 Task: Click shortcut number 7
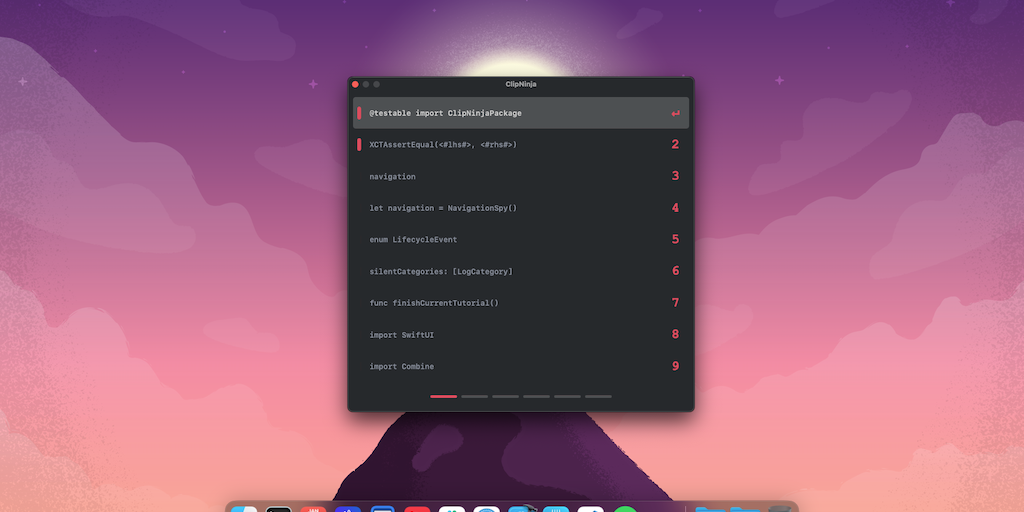point(675,303)
